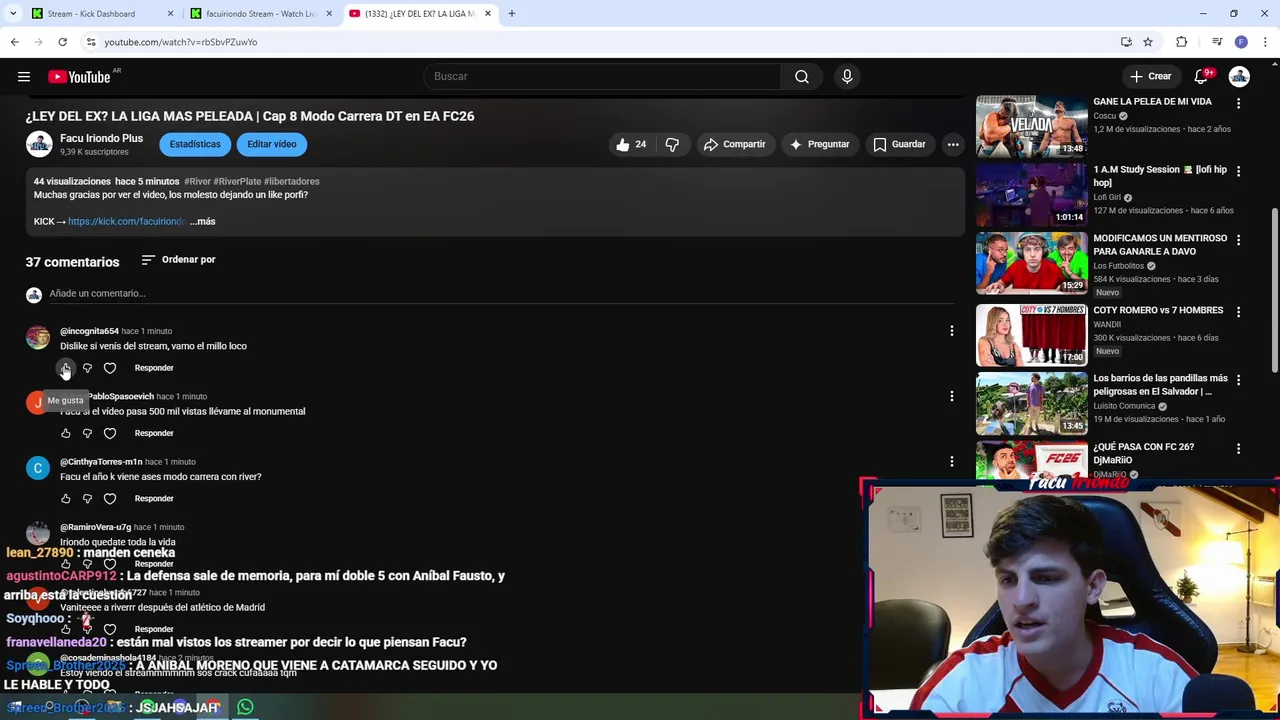This screenshot has width=1280, height=720.
Task: Click the Editar vídeo button
Action: (272, 144)
